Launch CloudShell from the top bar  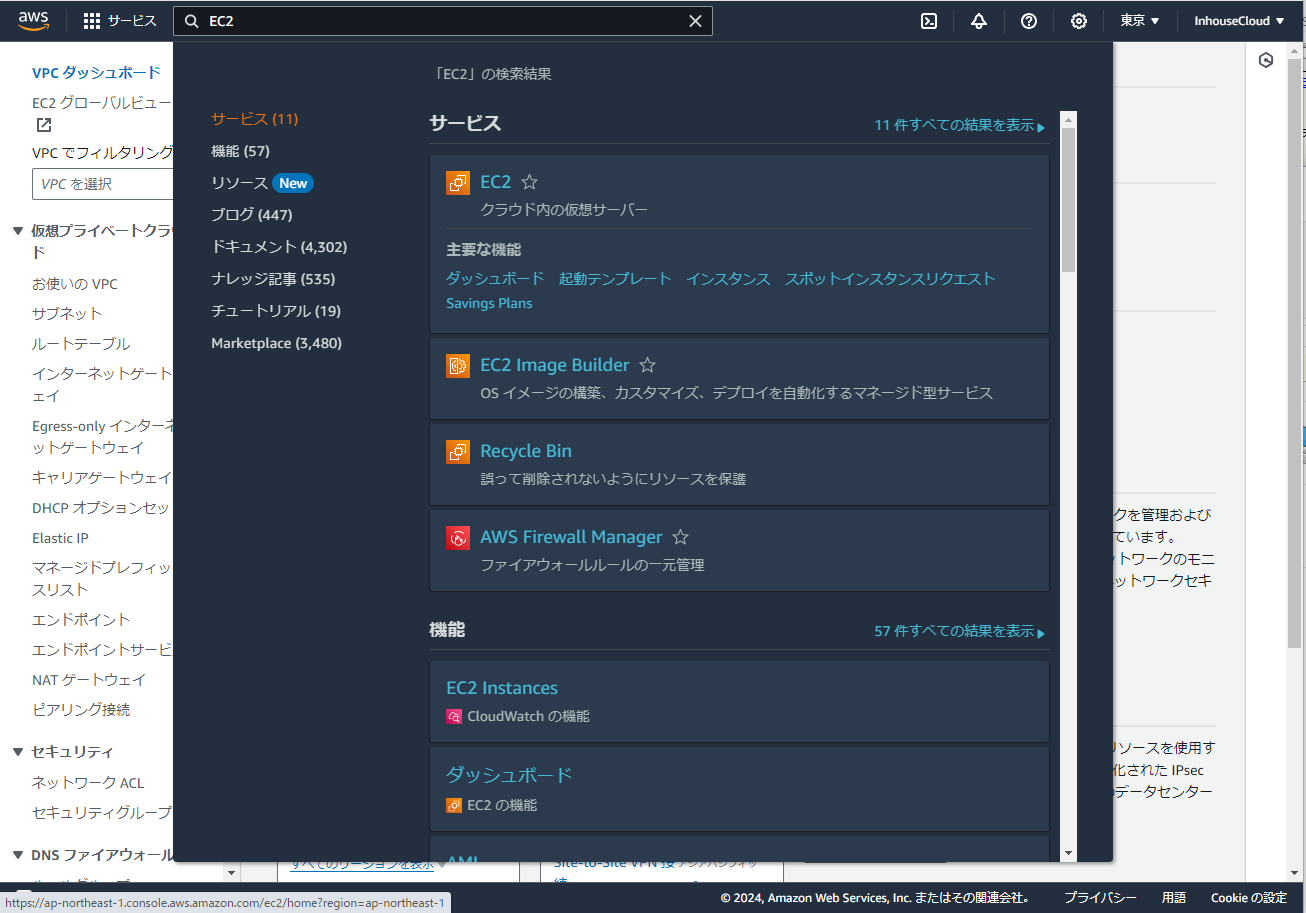pyautogui.click(x=929, y=21)
